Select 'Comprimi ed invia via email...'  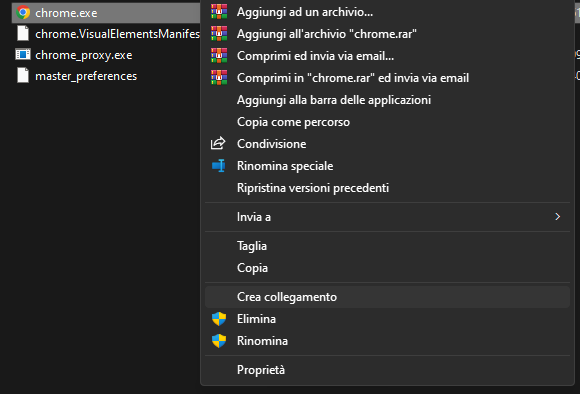(x=387, y=56)
